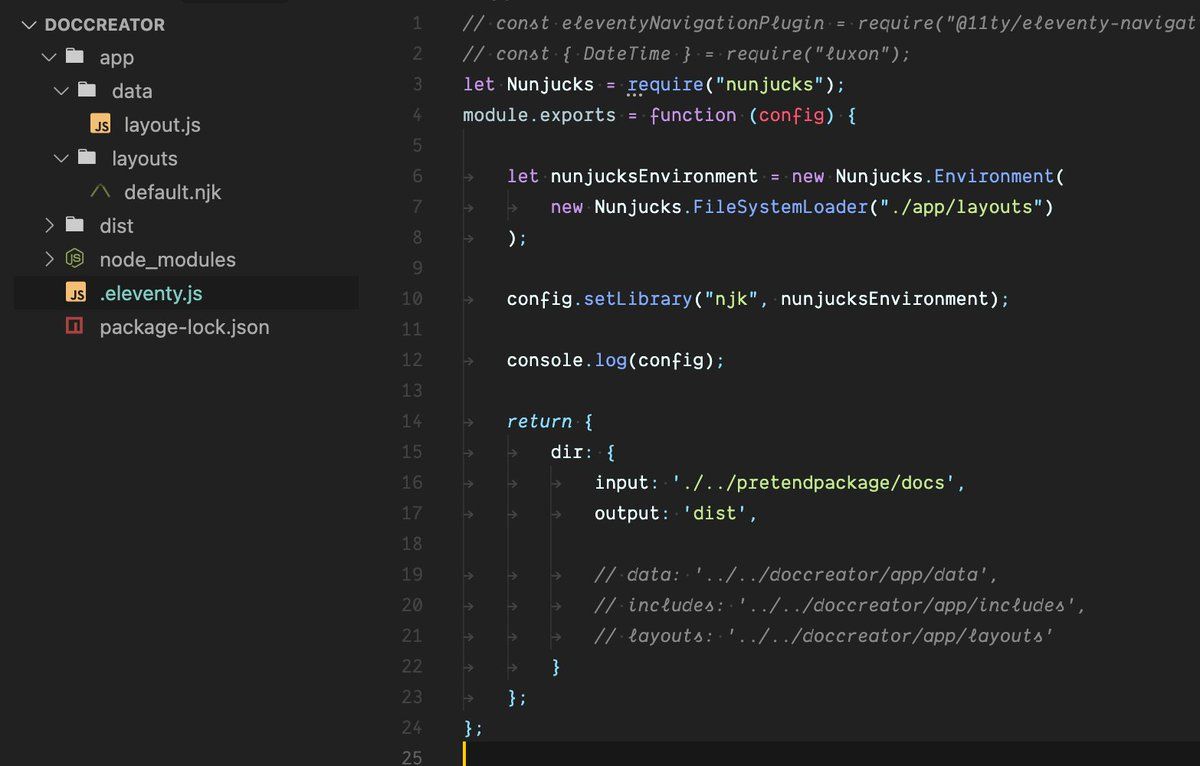
Task: Click the npm icon beside package-lock.json
Action: pos(75,327)
